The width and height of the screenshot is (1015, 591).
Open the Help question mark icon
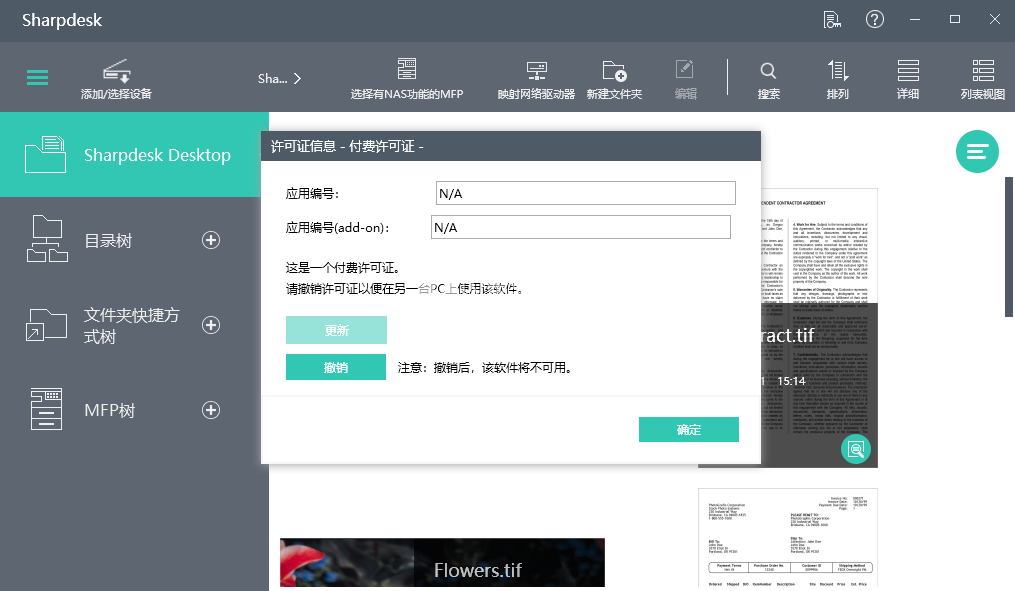pyautogui.click(x=875, y=19)
